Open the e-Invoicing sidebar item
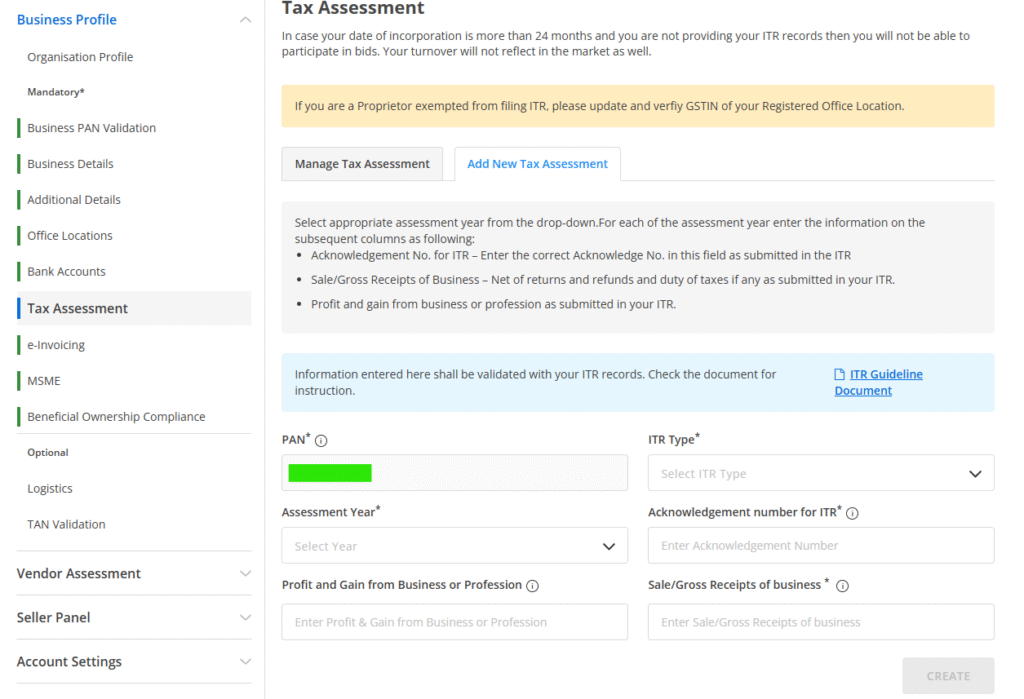Image resolution: width=1024 pixels, height=699 pixels. coord(56,345)
